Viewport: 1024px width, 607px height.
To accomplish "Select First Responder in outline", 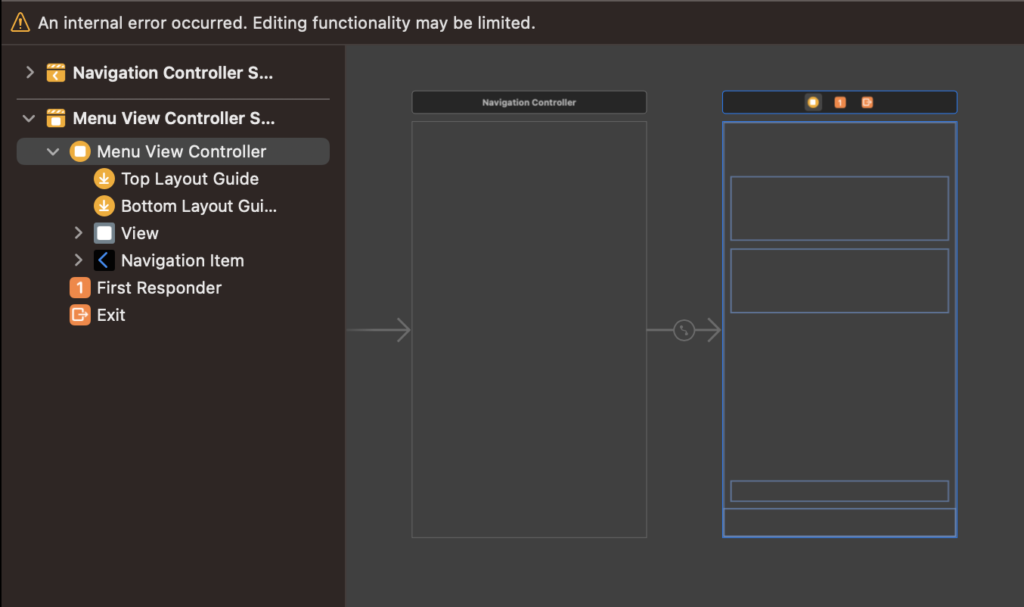I will (159, 287).
